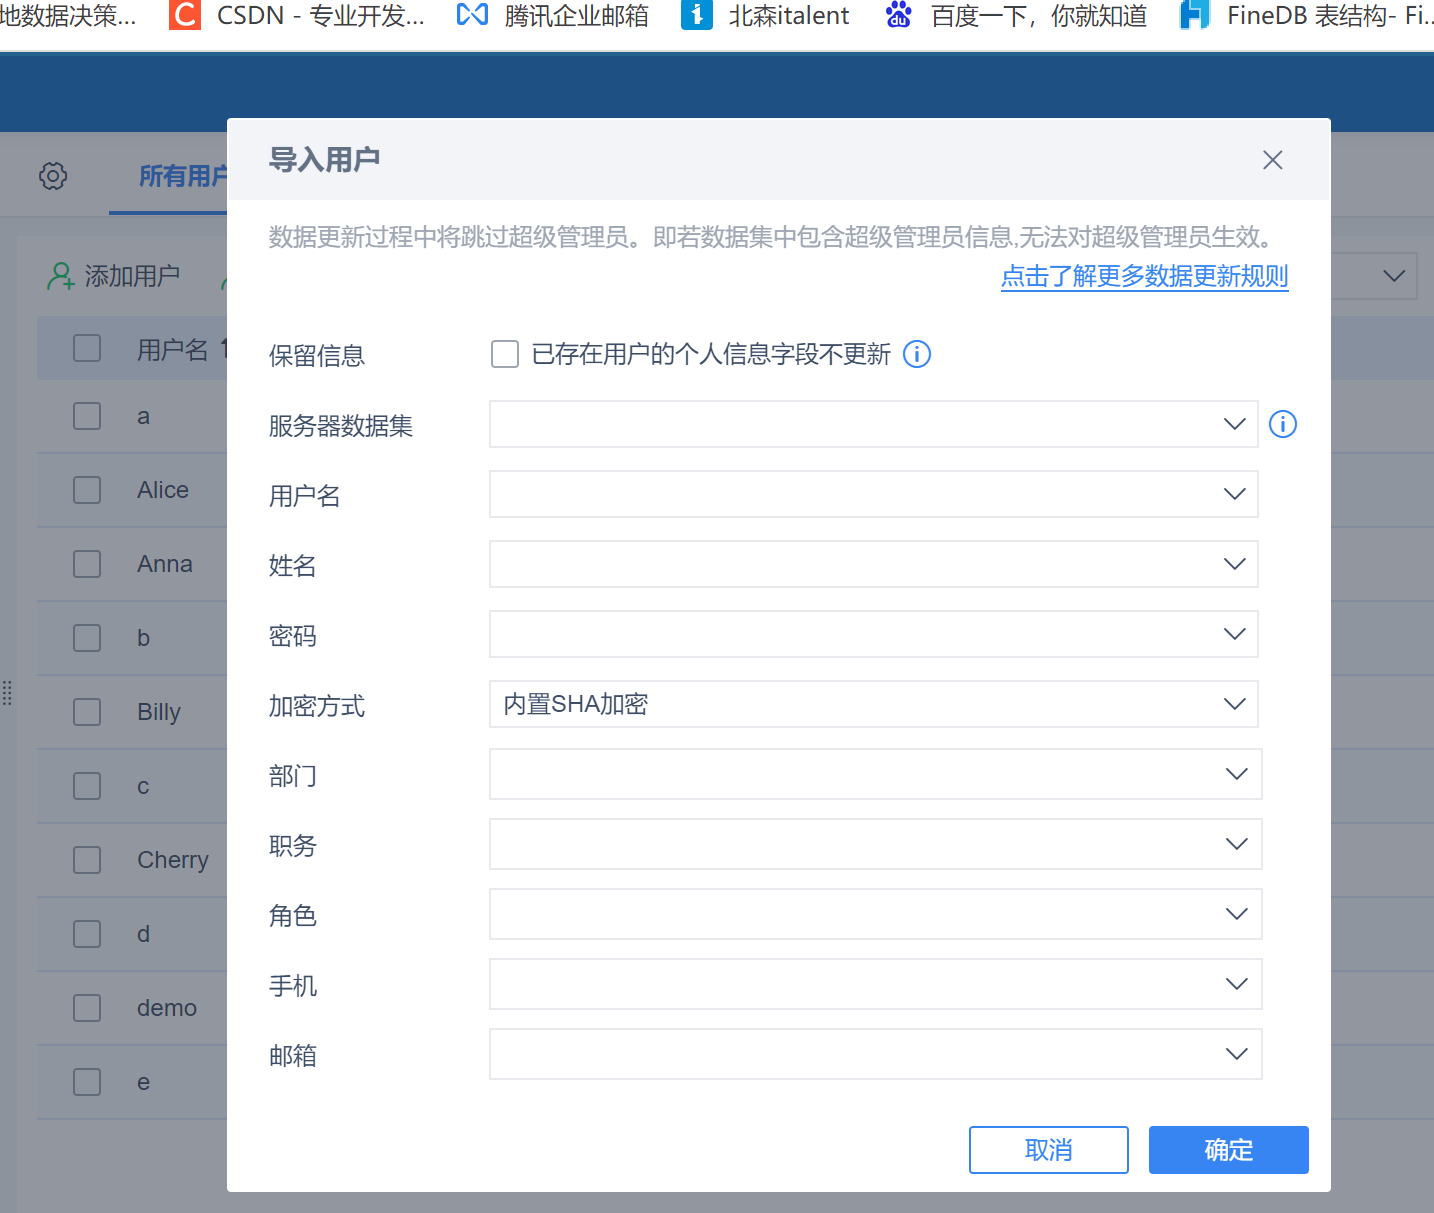This screenshot has height=1213, width=1434.
Task: Expand the dropdown behind the dialog's right edge
Action: click(x=1393, y=276)
